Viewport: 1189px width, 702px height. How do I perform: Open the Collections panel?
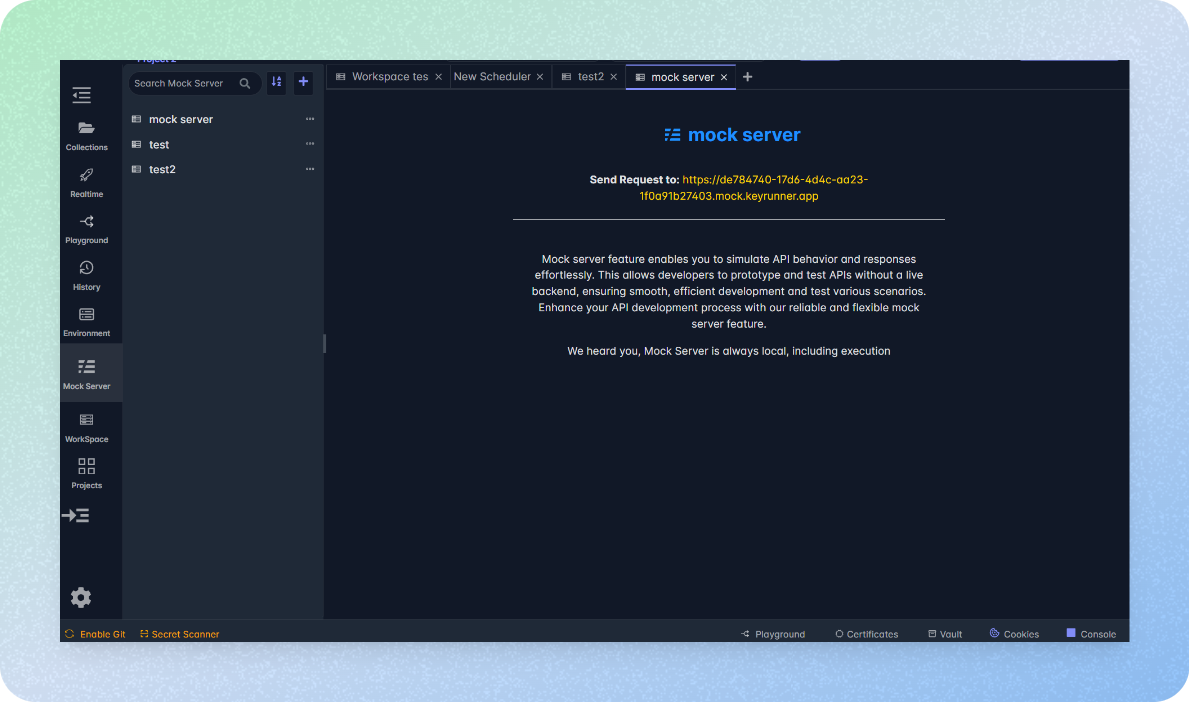(x=86, y=134)
